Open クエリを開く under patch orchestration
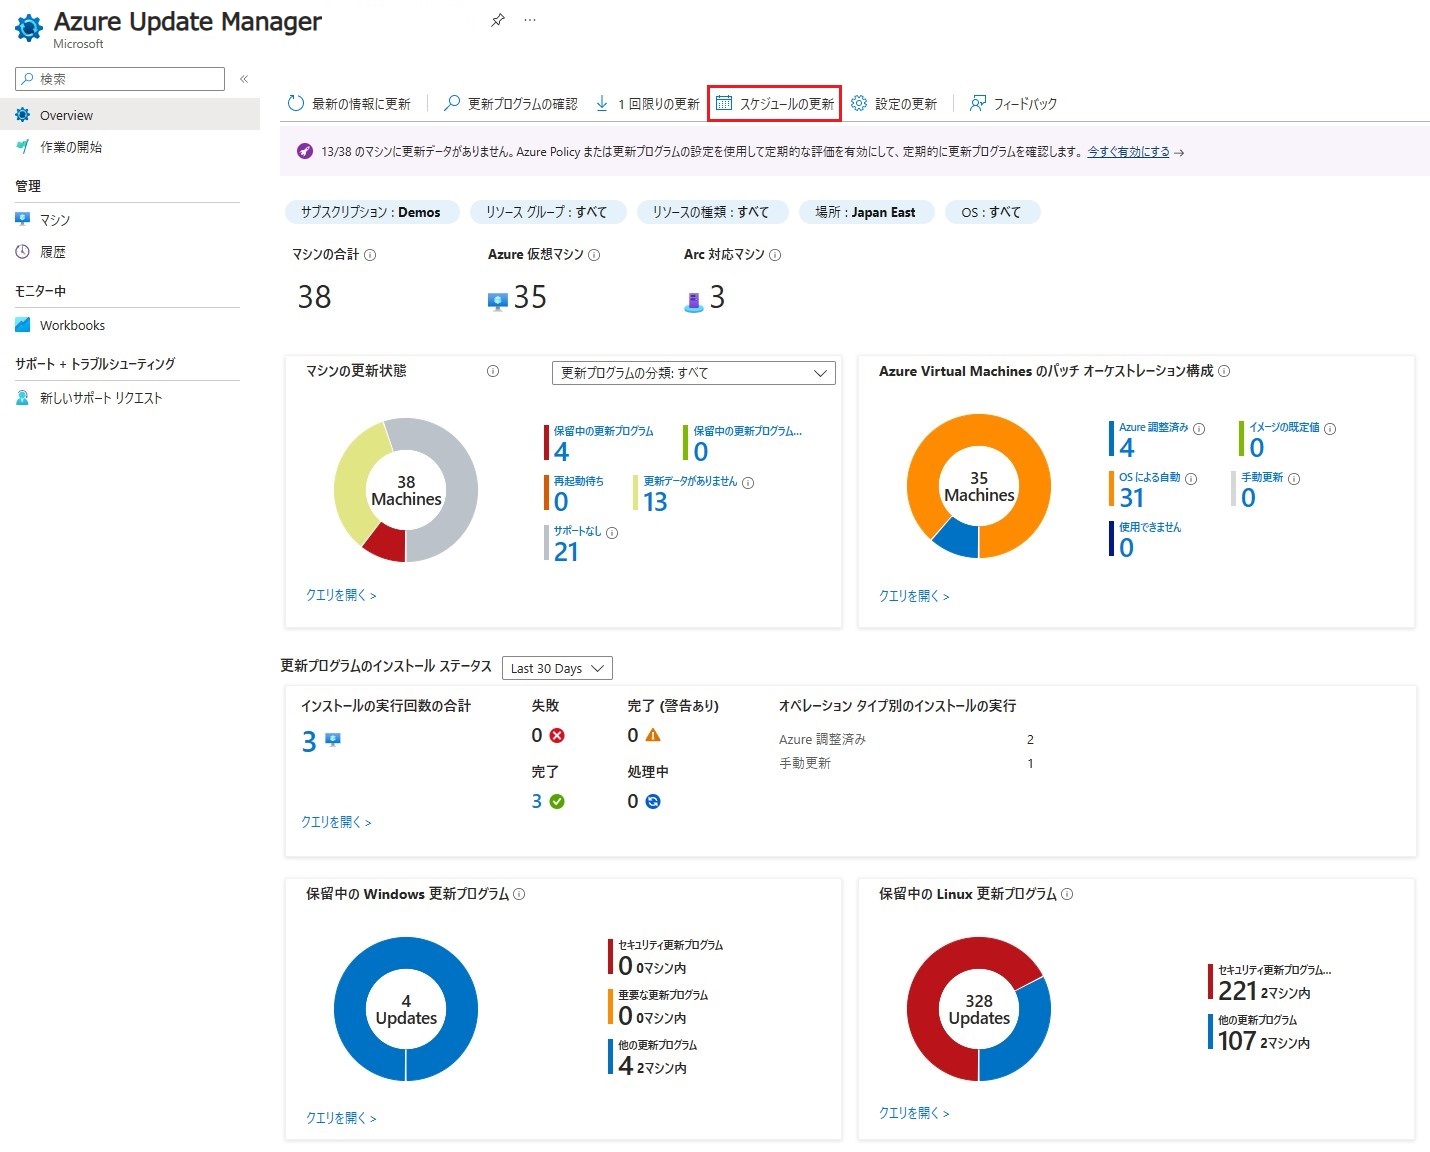Viewport: 1430px width, 1152px height. (x=914, y=596)
